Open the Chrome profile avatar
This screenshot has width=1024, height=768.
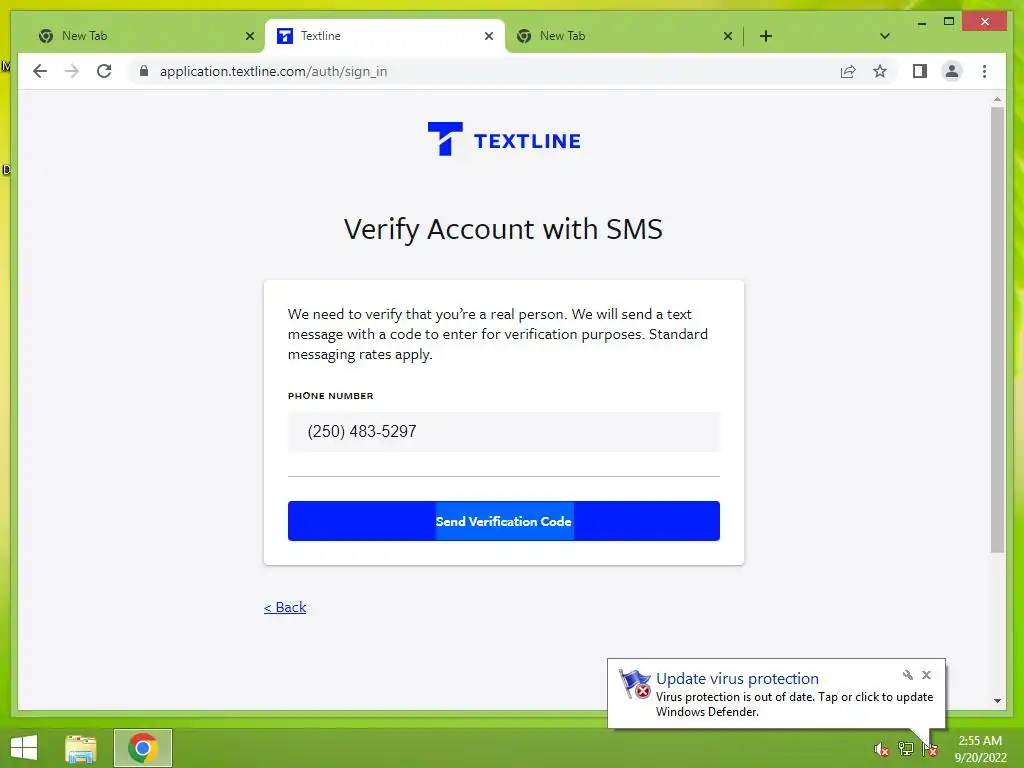pyautogui.click(x=952, y=71)
